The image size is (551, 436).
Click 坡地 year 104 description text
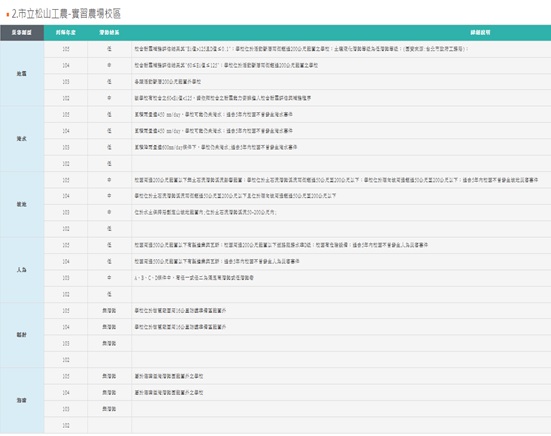[x=235, y=196]
